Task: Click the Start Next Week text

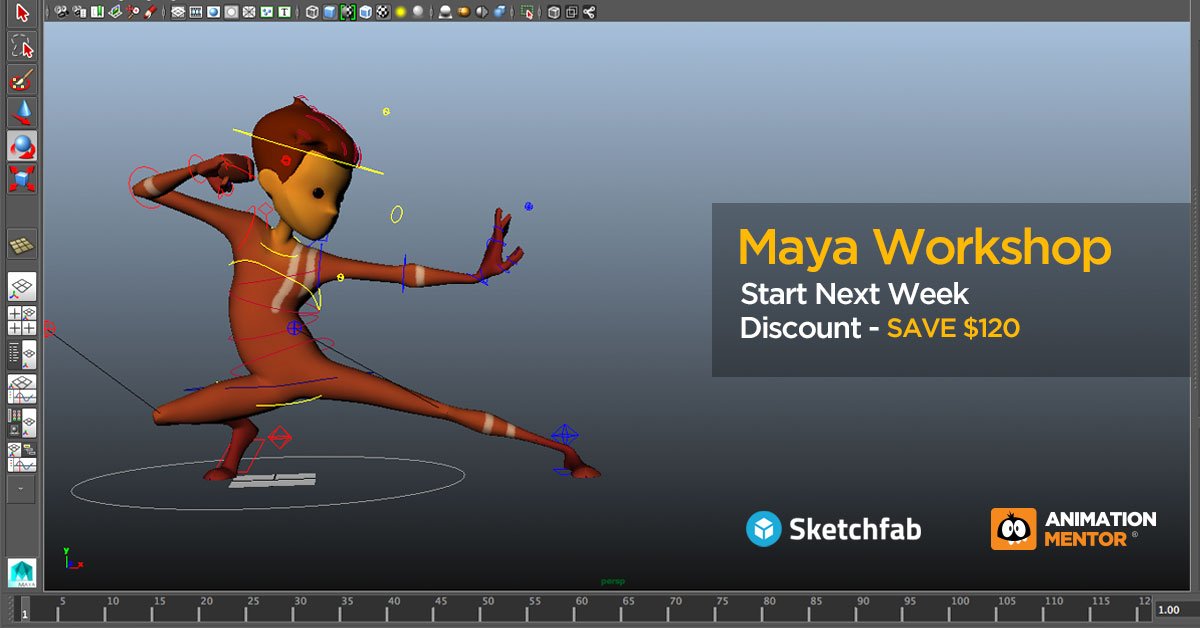Action: [854, 294]
